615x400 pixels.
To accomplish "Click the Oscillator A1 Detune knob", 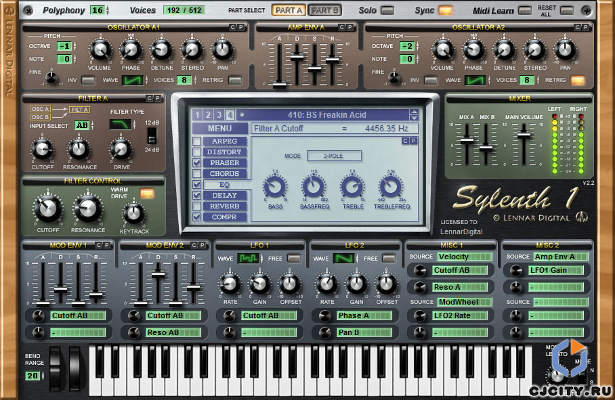I will pyautogui.click(x=161, y=50).
